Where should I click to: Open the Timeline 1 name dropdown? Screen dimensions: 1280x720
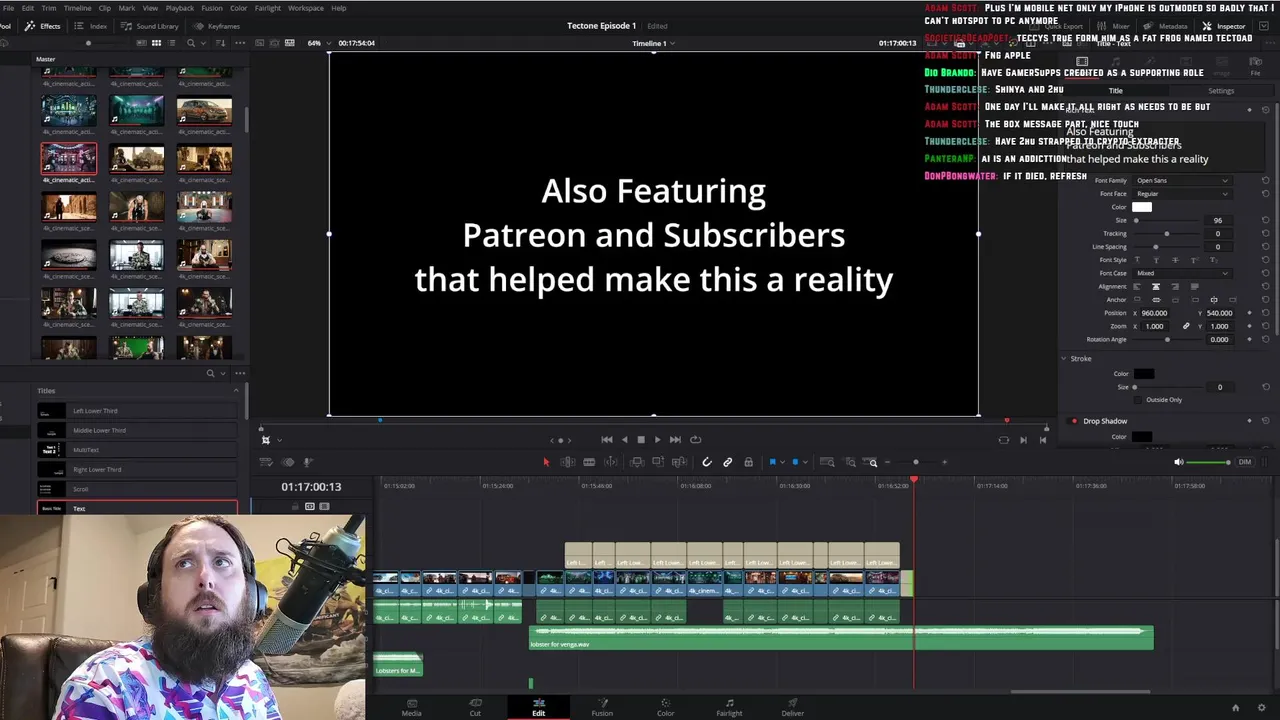[x=653, y=43]
